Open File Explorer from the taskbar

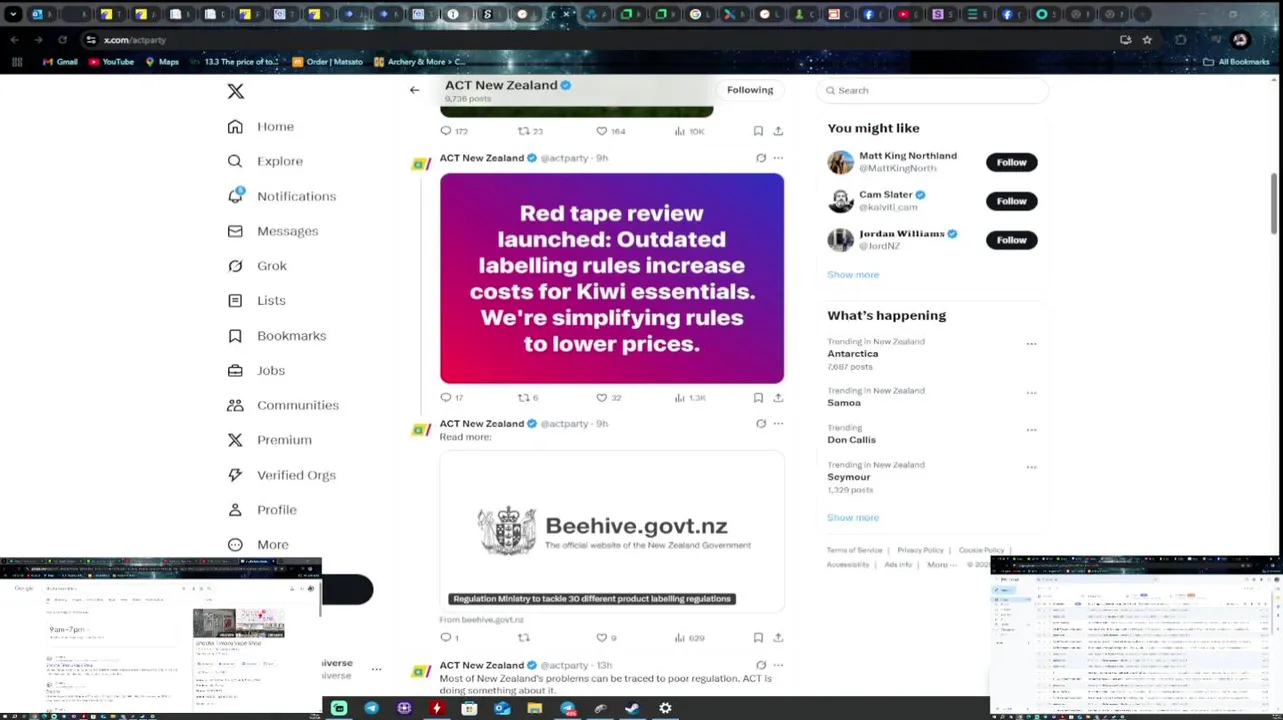(x=535, y=708)
